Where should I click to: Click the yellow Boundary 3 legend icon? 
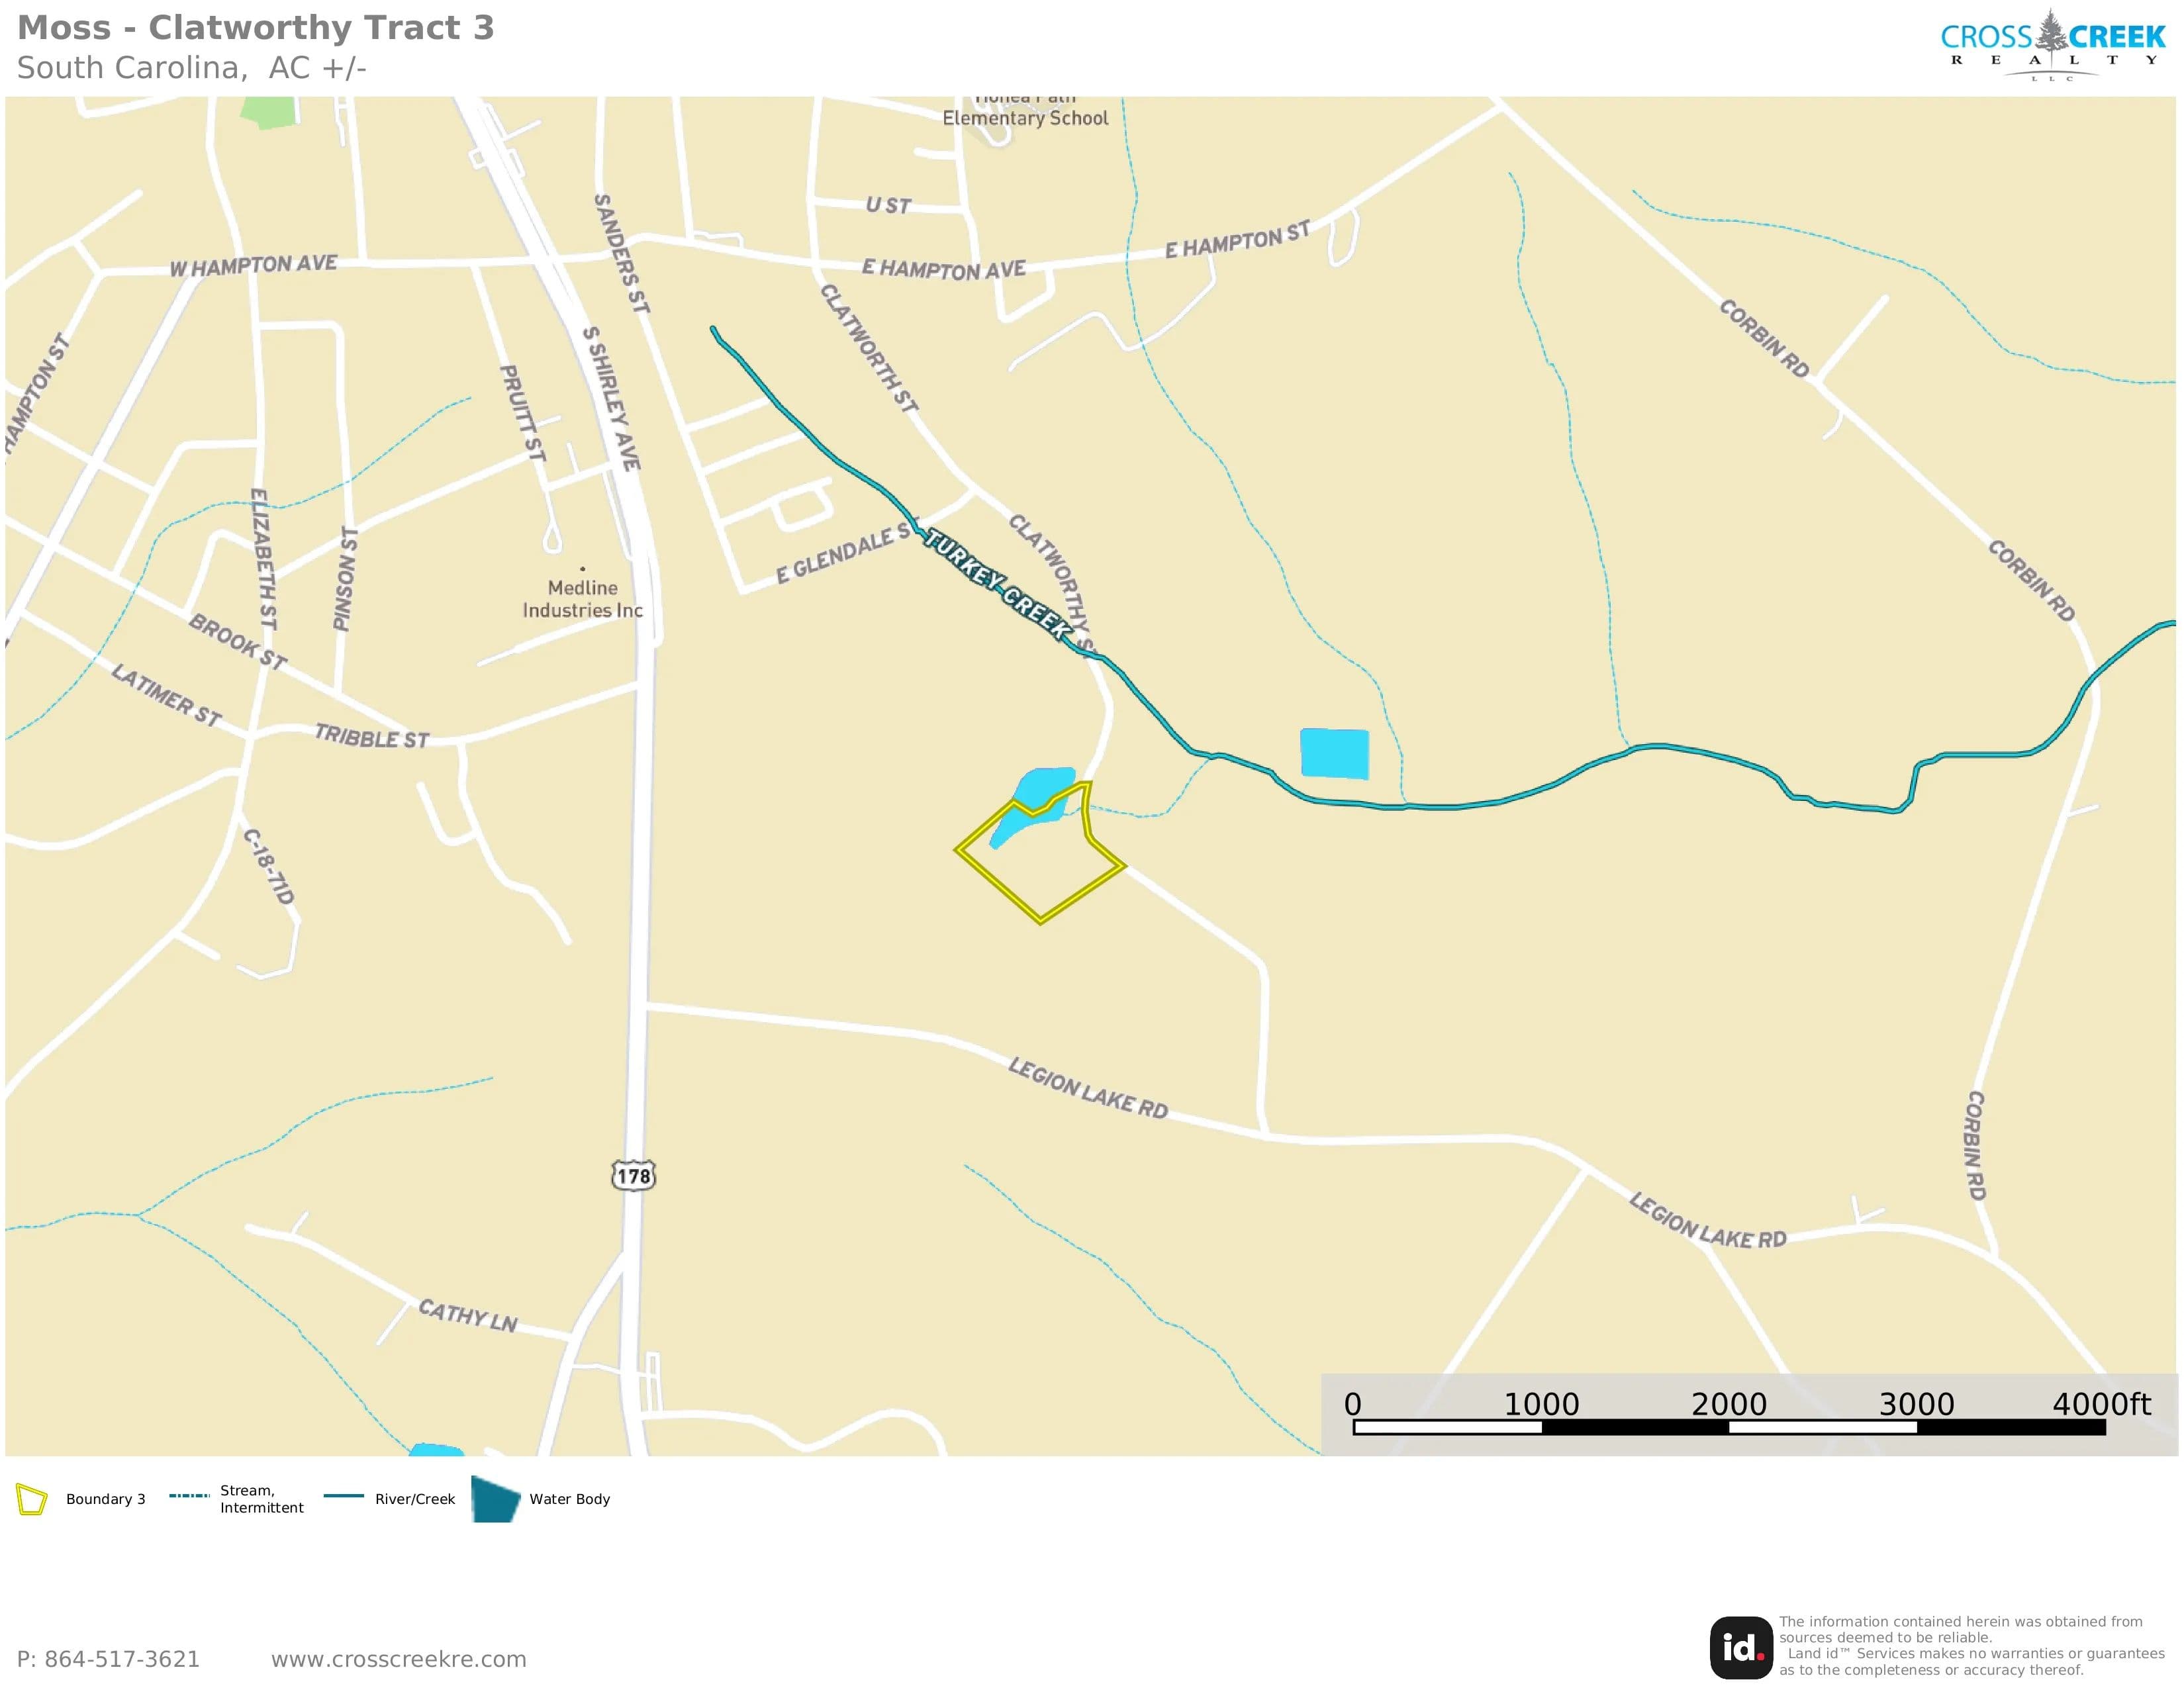tap(31, 1499)
